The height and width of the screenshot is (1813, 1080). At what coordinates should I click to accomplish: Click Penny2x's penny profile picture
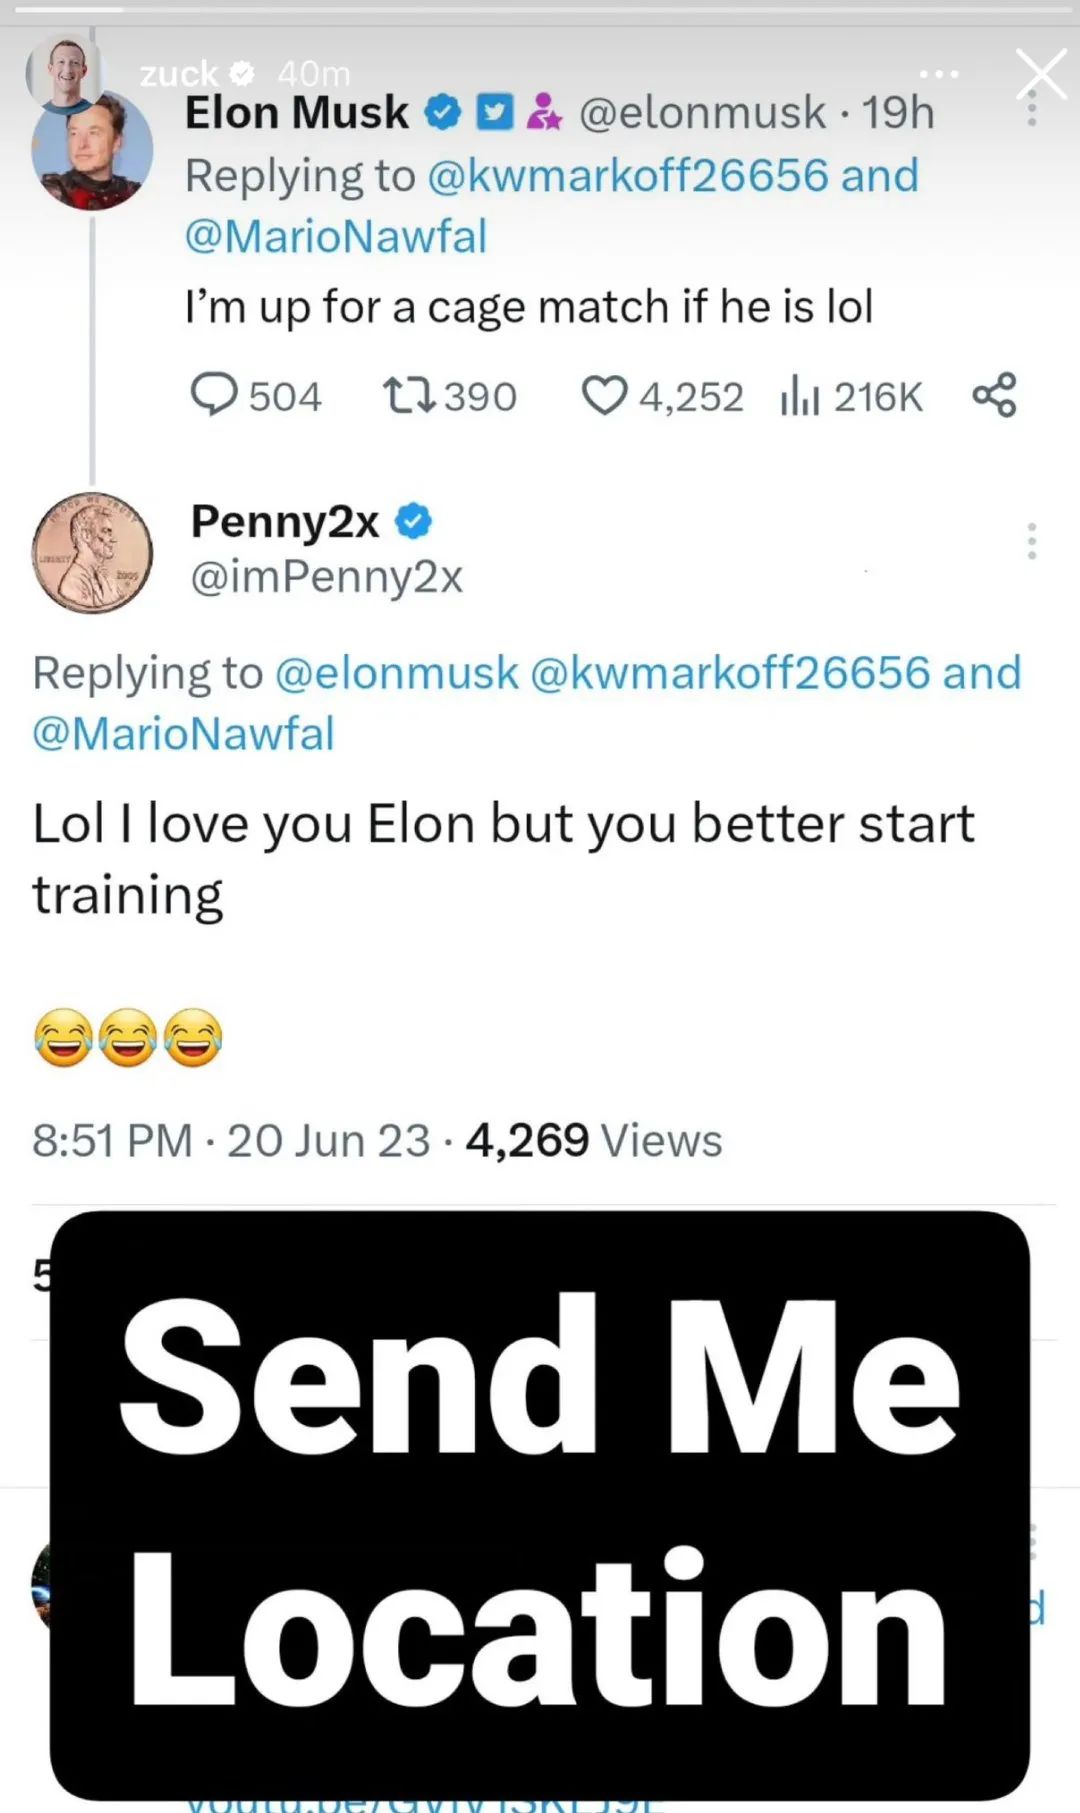tap(92, 552)
